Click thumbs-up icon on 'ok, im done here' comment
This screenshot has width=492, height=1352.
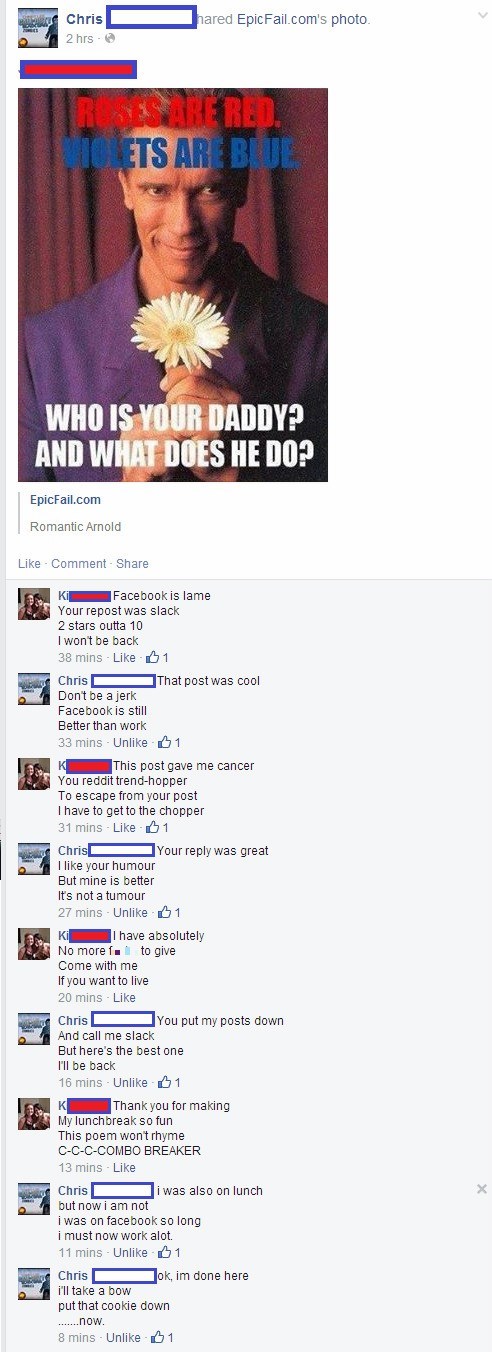(x=157, y=1338)
